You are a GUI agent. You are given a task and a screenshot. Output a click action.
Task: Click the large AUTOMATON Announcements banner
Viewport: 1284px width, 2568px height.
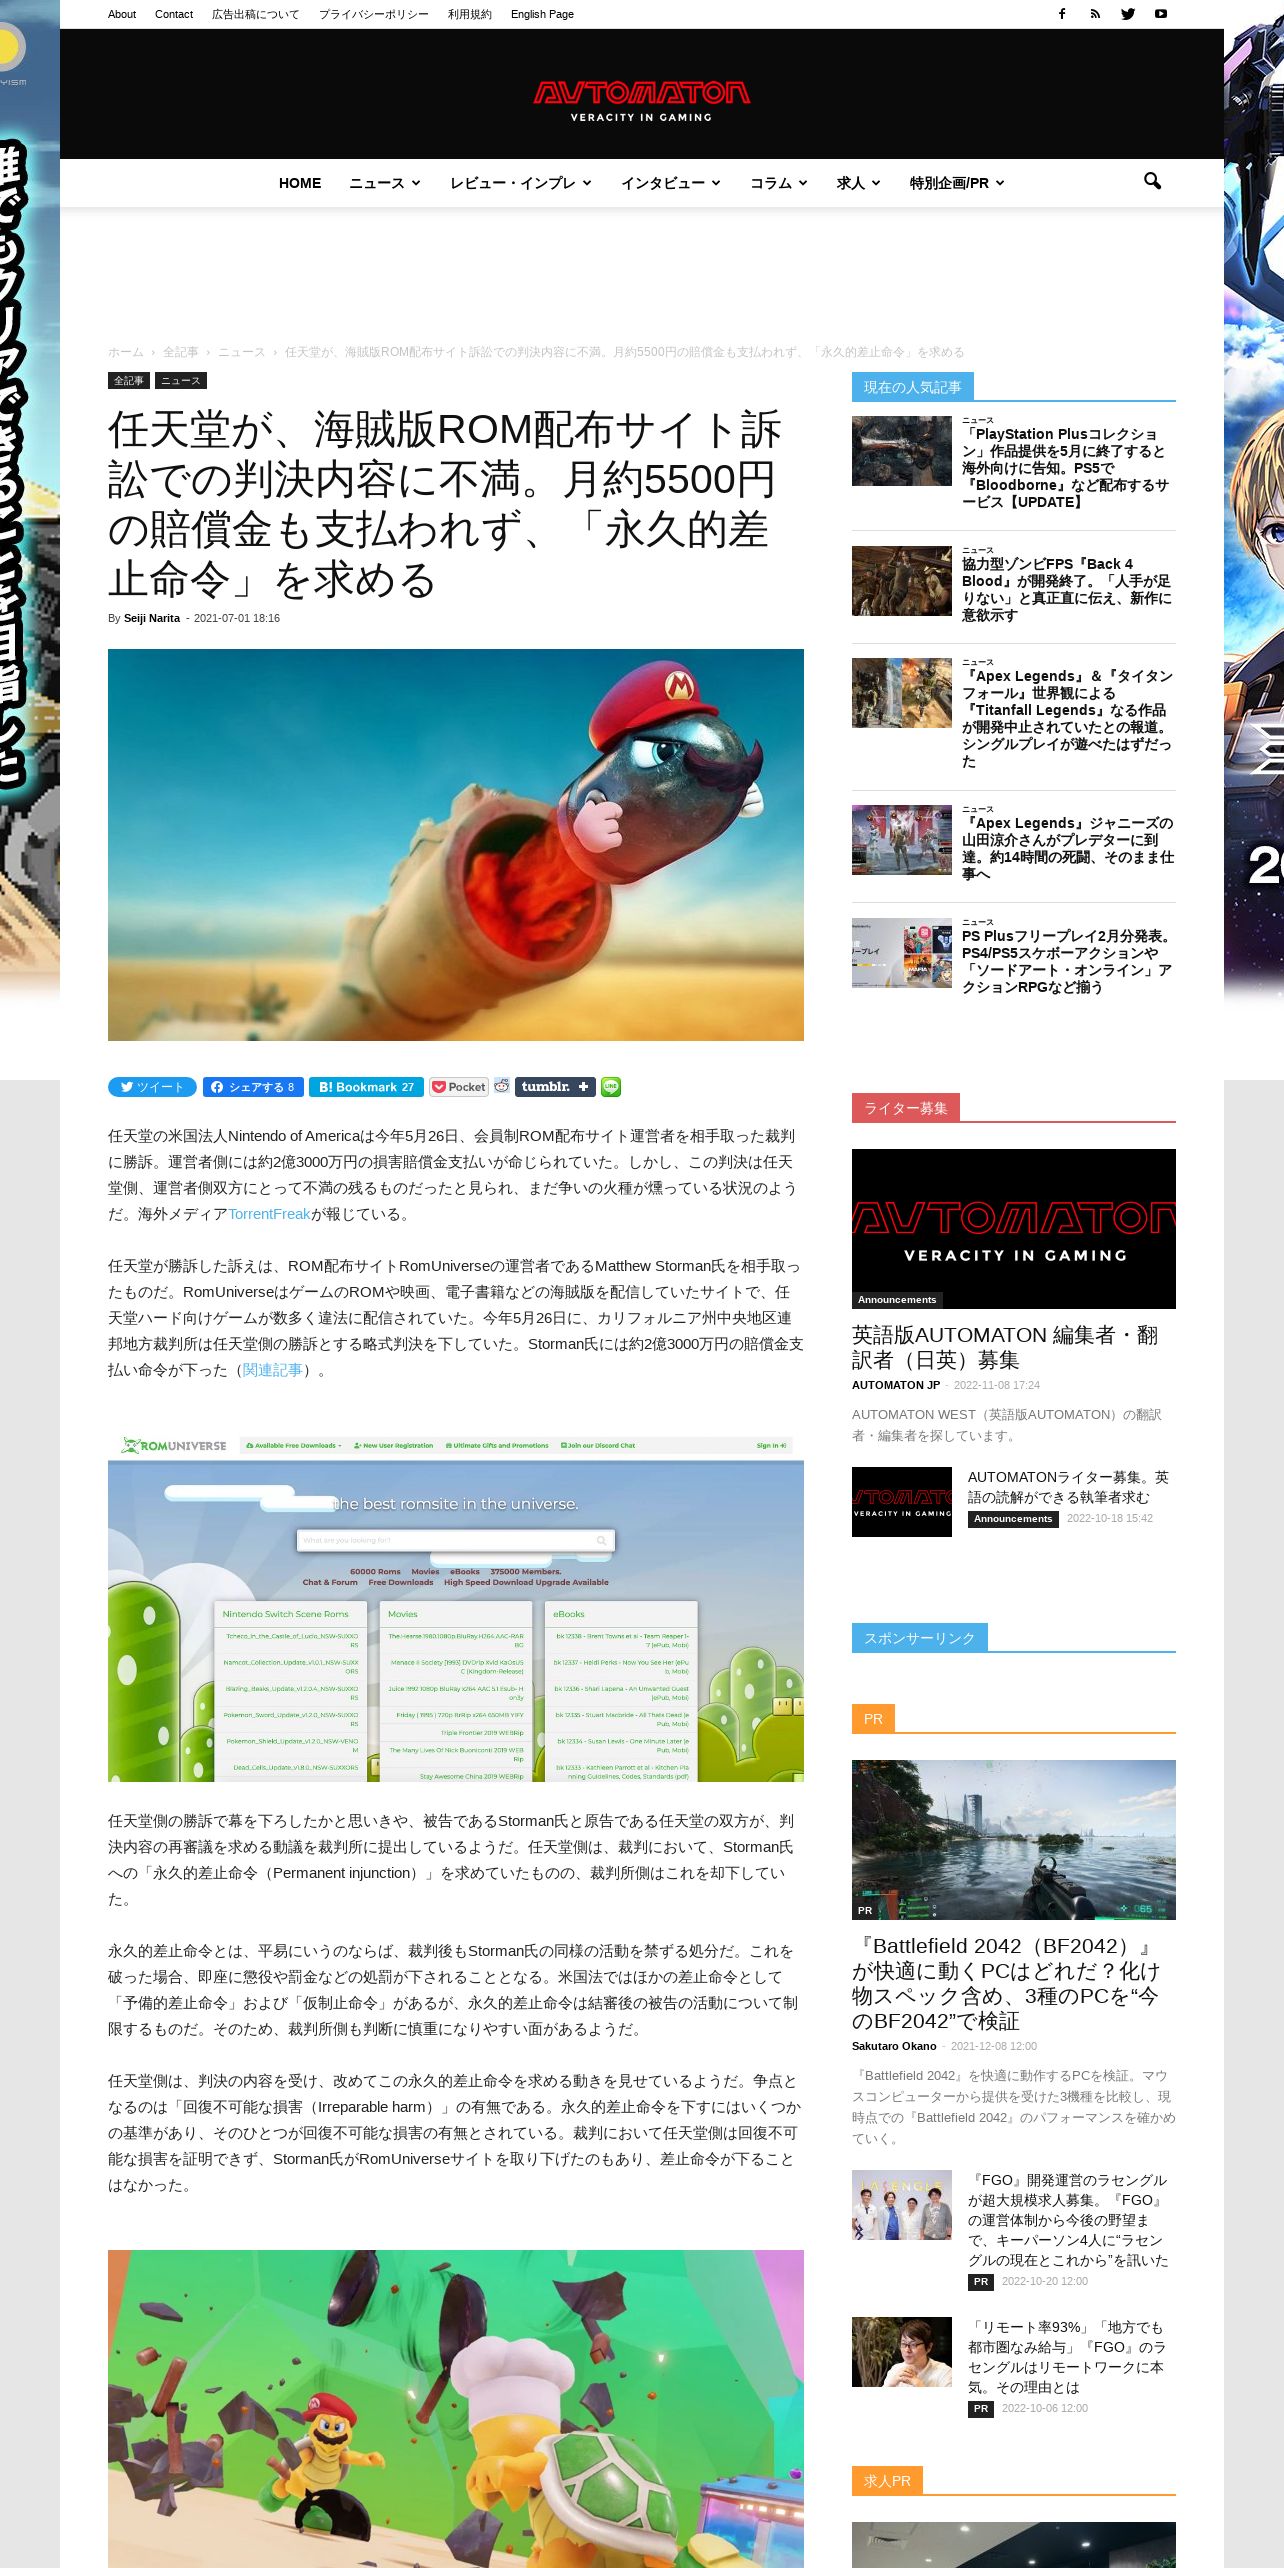tap(1014, 1229)
